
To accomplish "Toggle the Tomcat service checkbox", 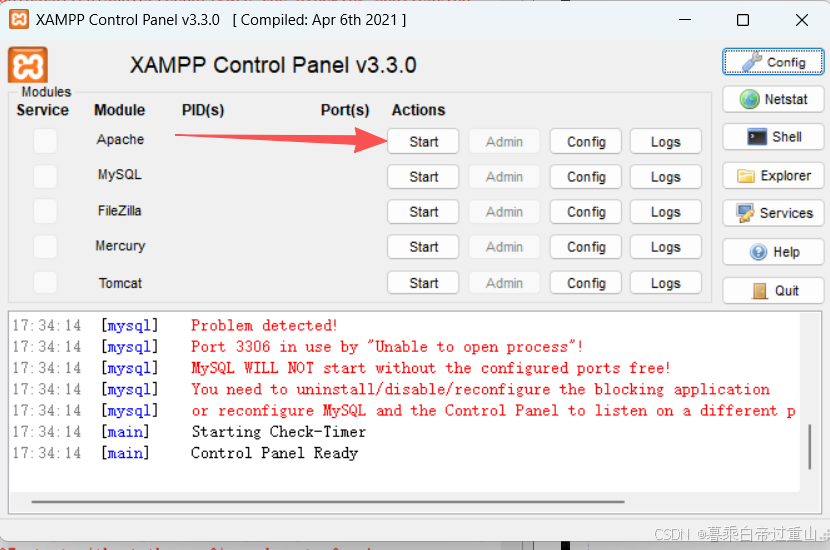I will (45, 282).
